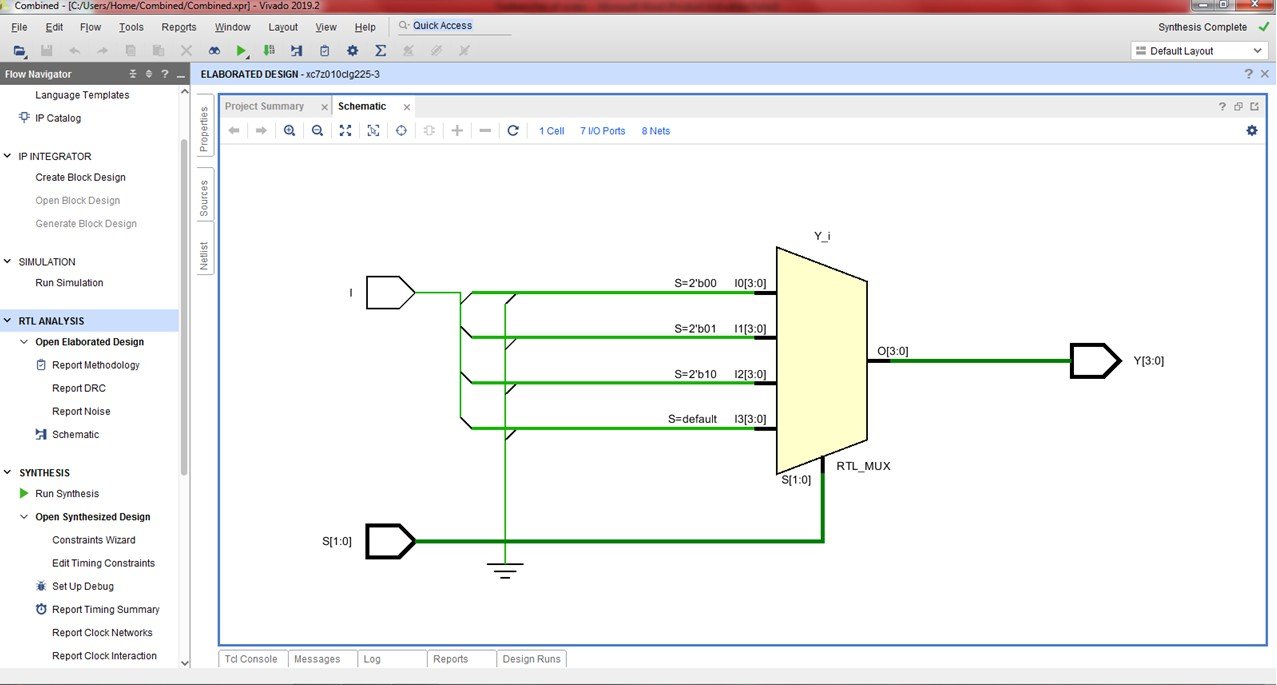Screen dimensions: 1277x685
Task: Open the Default Layout dropdown
Action: pos(1201,51)
